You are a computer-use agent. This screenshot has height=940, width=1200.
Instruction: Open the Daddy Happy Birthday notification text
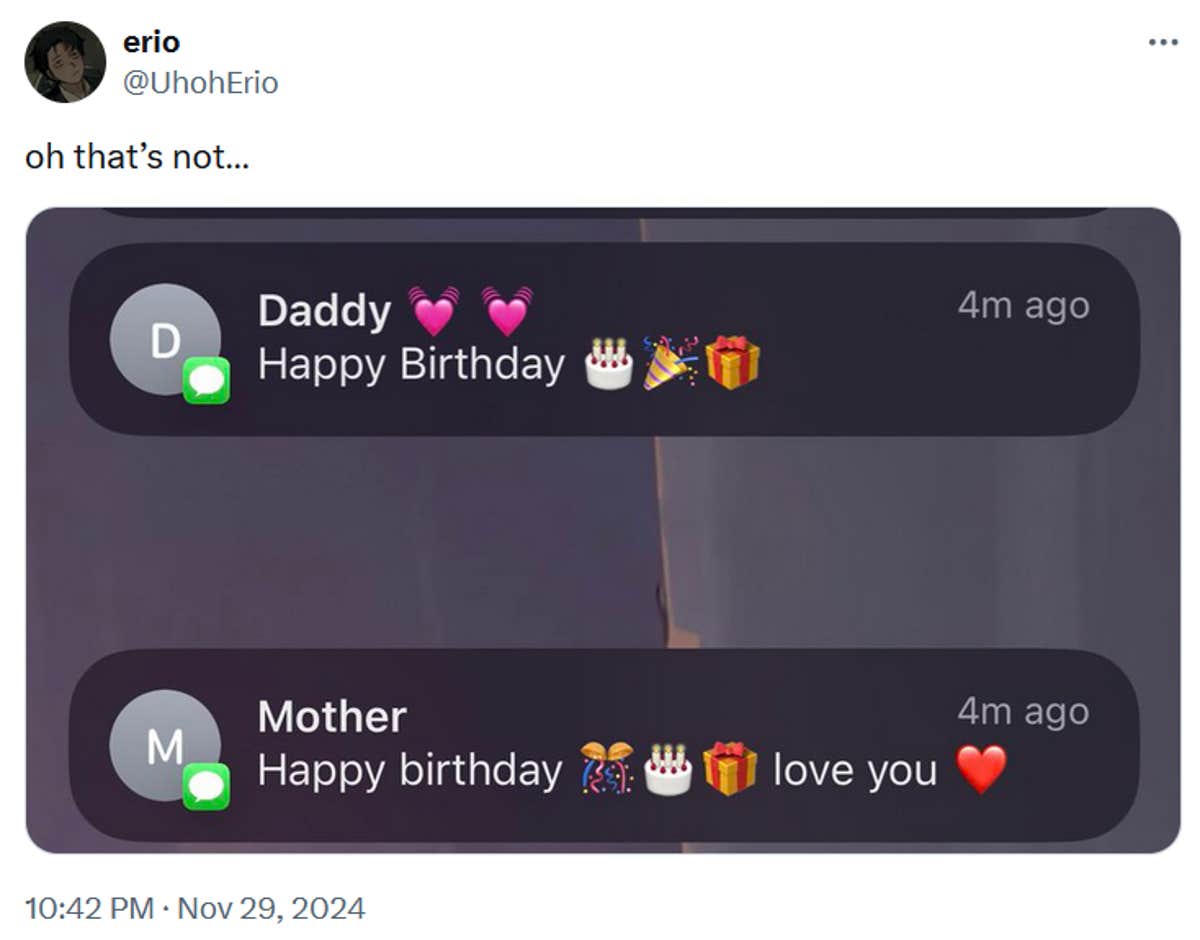point(411,364)
